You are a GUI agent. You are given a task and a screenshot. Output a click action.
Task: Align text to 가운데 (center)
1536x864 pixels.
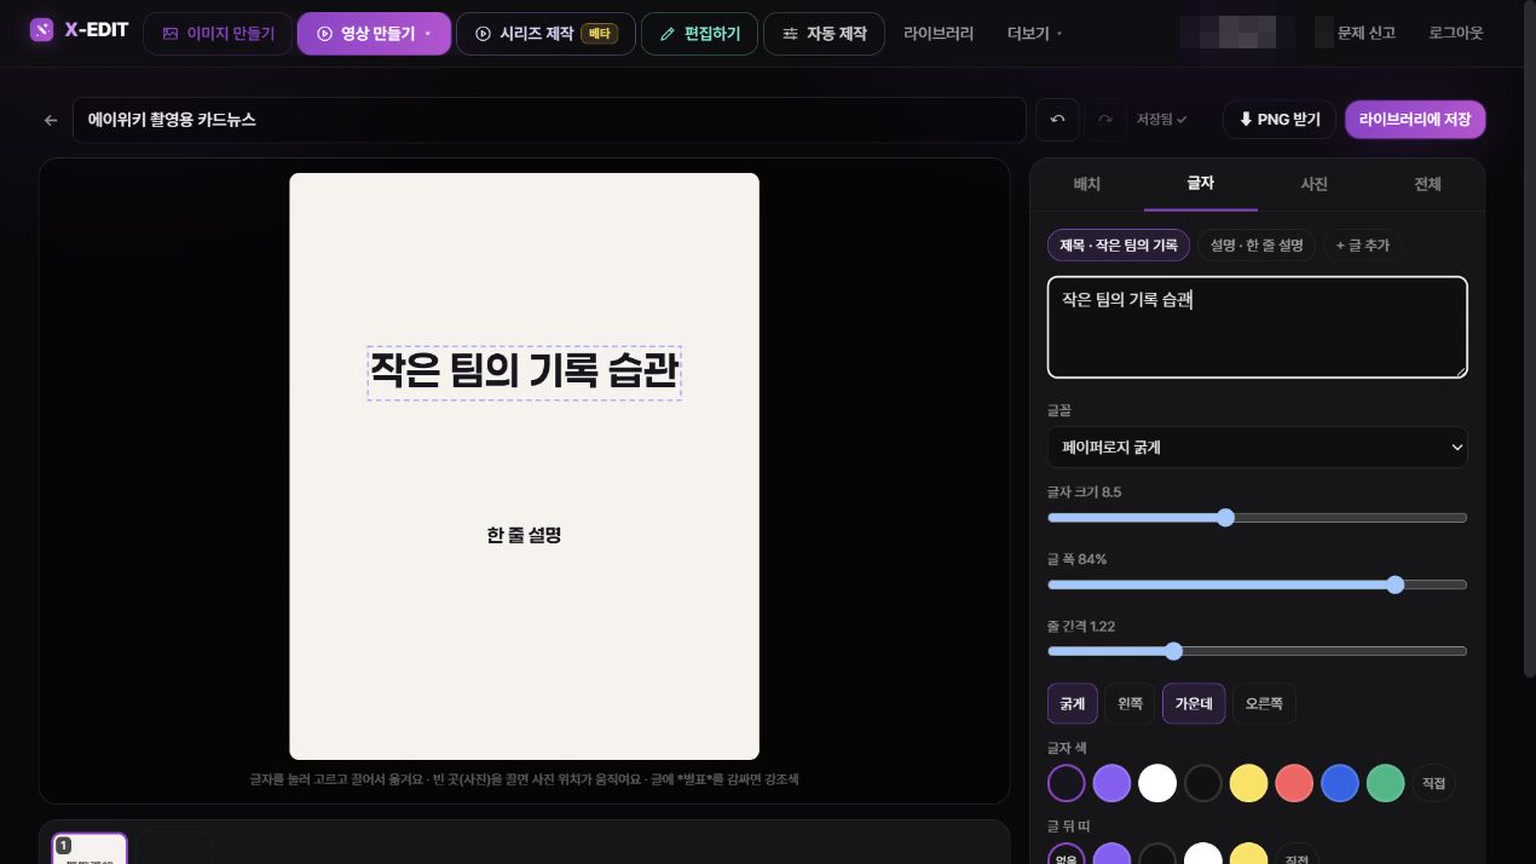(1194, 704)
